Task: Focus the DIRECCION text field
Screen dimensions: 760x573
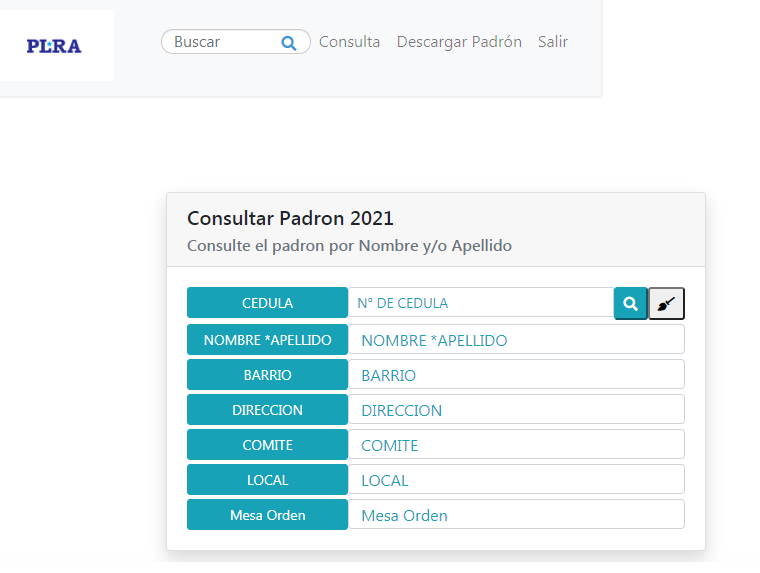Action: tap(516, 410)
